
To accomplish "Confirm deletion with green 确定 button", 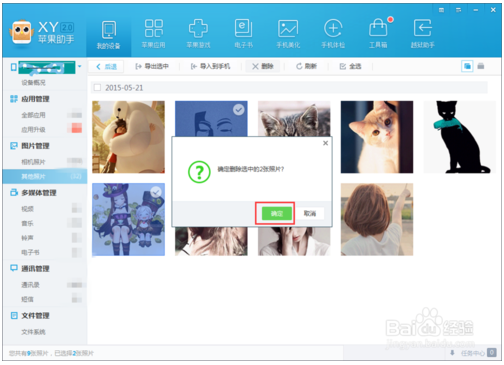I will 277,213.
